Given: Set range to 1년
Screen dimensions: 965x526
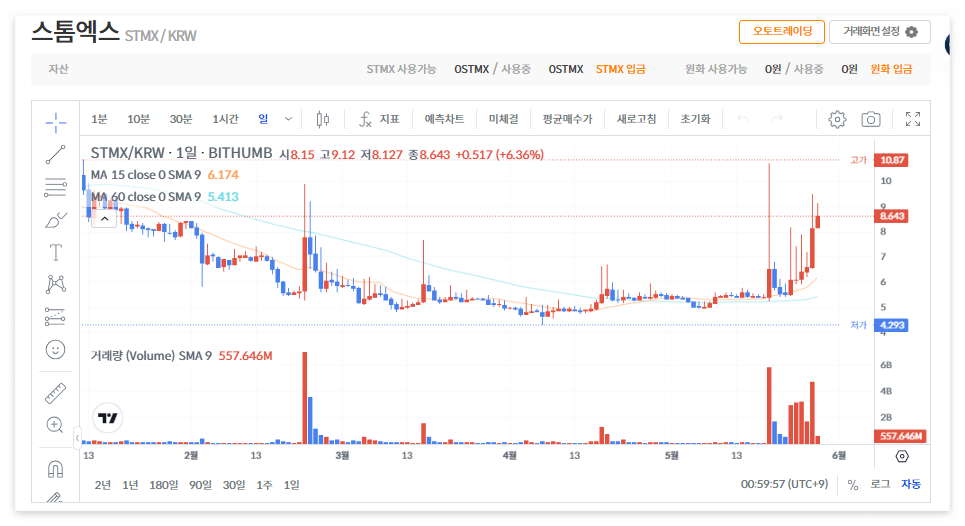Looking at the screenshot, I should pos(130,485).
